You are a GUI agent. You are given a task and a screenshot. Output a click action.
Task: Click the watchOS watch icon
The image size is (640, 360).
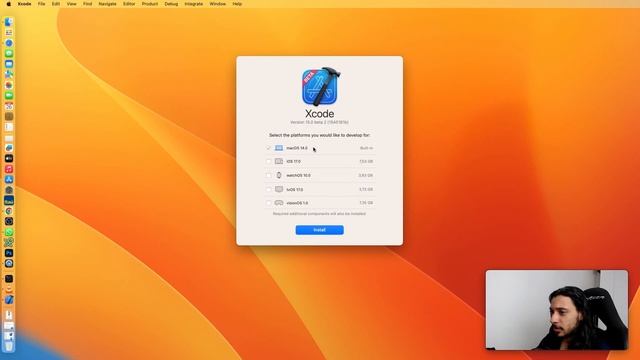coord(279,176)
